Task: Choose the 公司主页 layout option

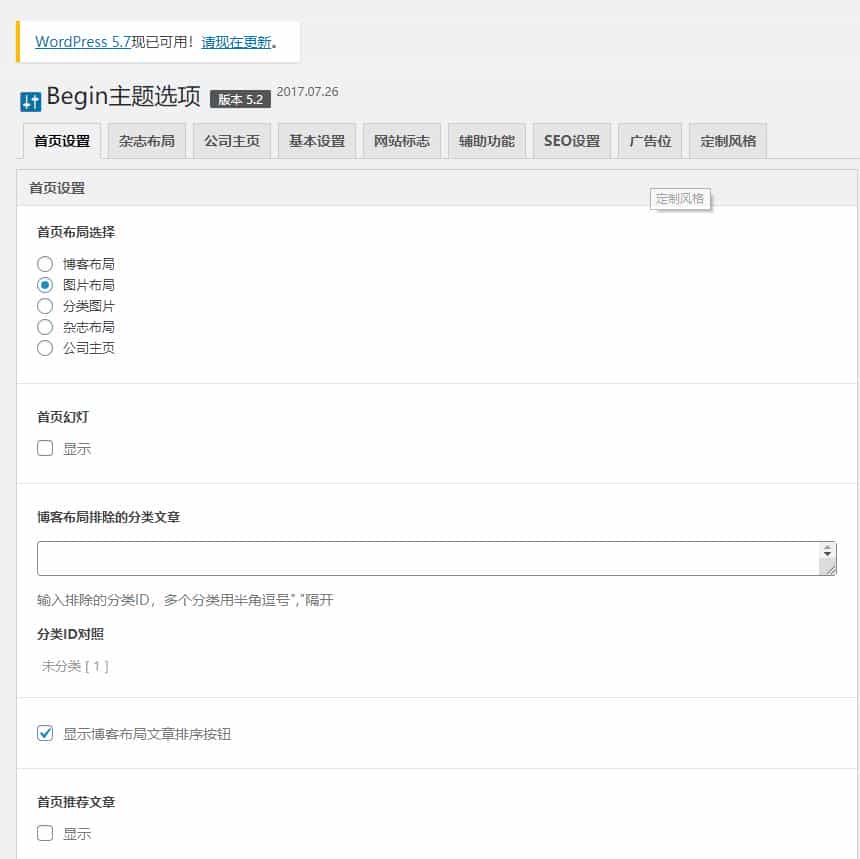Action: tap(45, 347)
